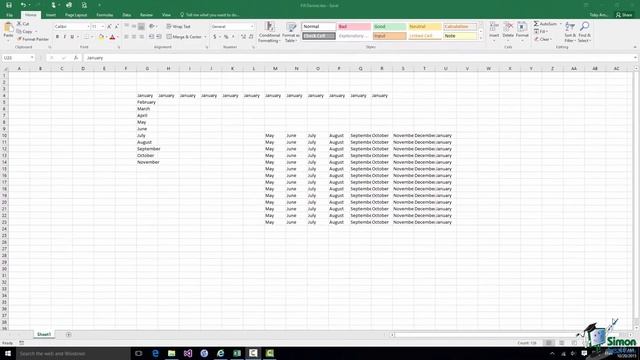Switch to the Data tab

click(127, 15)
